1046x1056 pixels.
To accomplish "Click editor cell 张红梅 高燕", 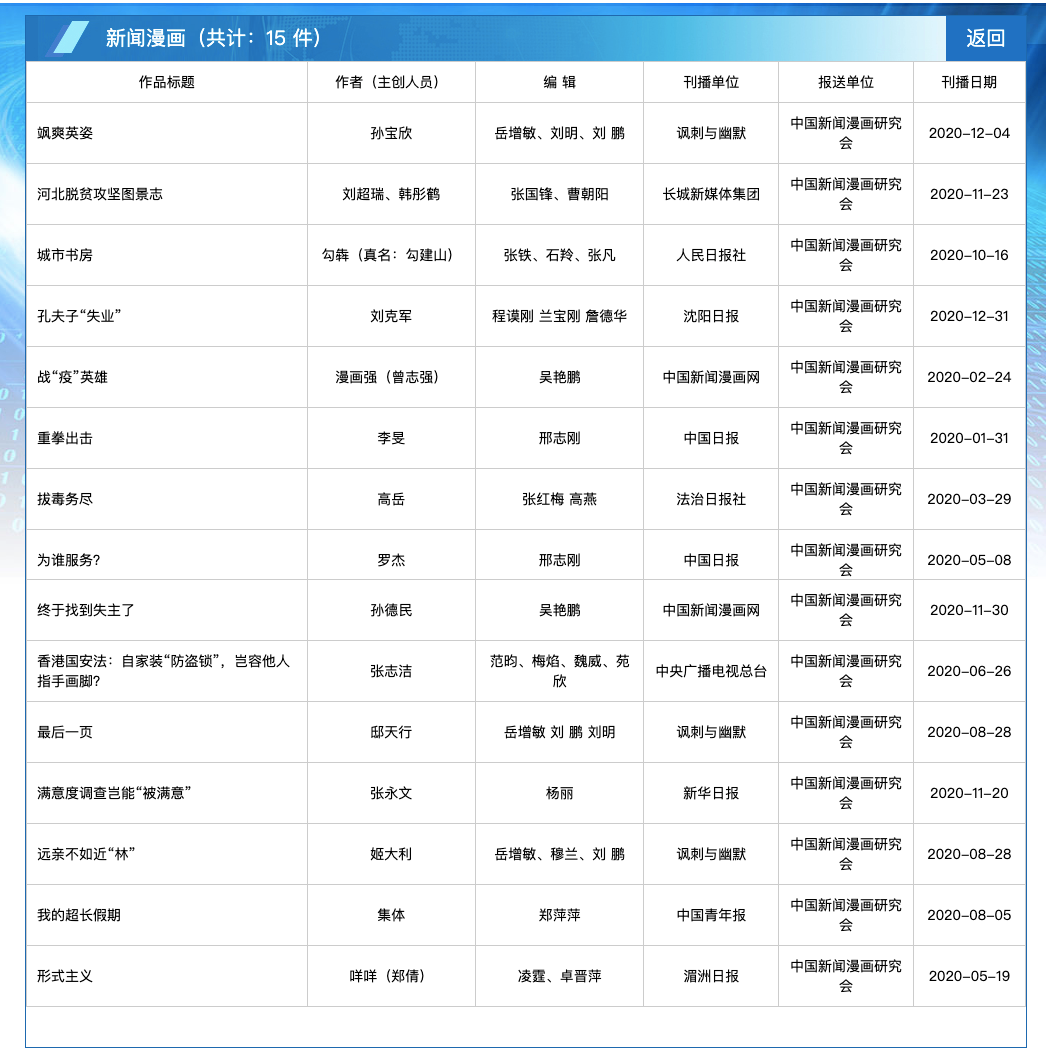I will [x=559, y=499].
